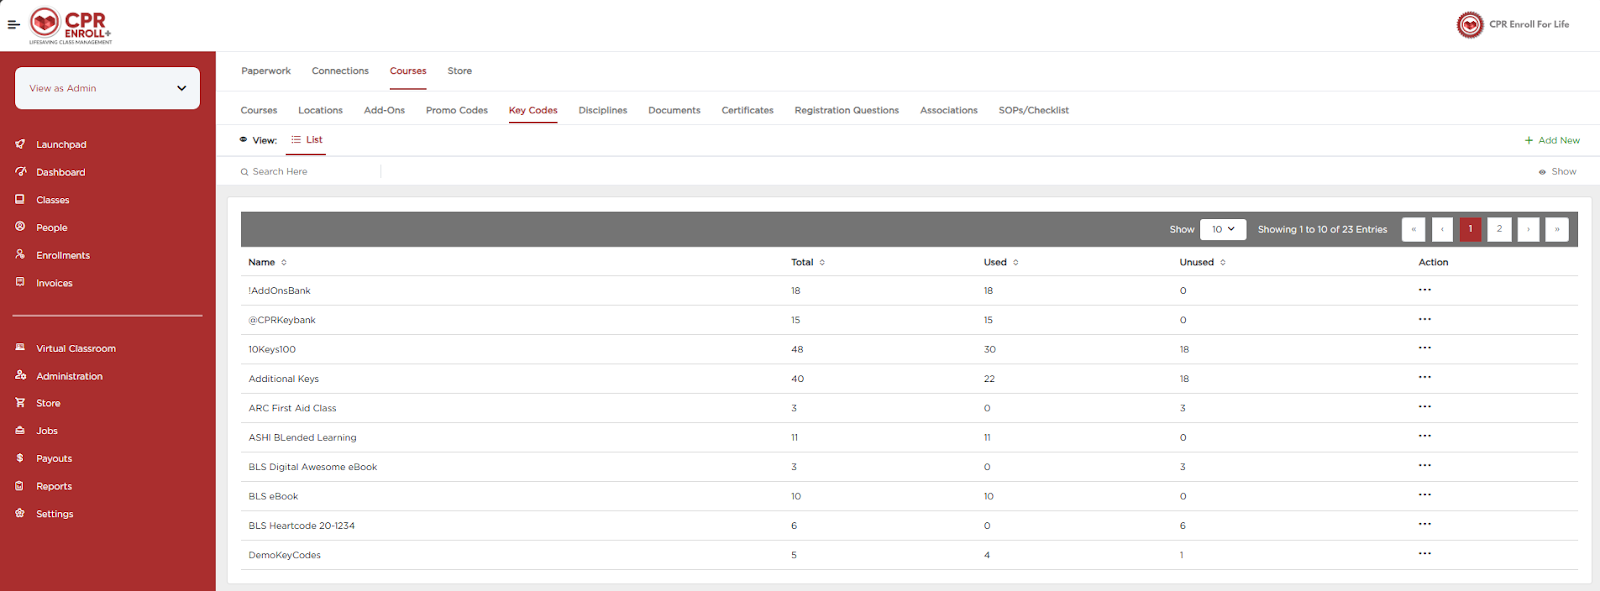Jump to last page of entries
Viewport: 1600px width, 591px height.
tap(1557, 229)
